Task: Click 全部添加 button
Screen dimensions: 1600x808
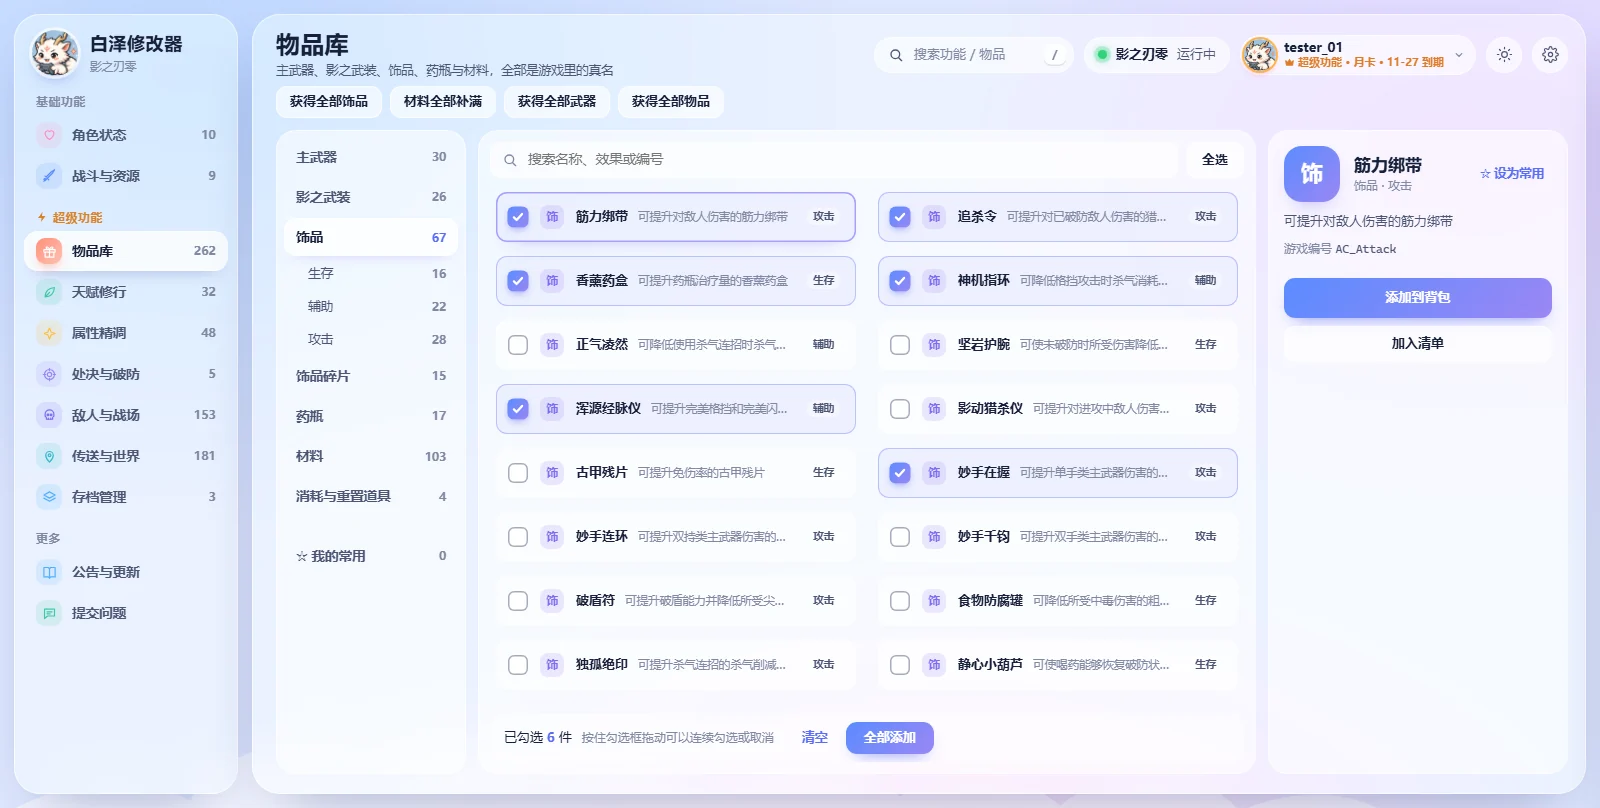Action: point(890,738)
